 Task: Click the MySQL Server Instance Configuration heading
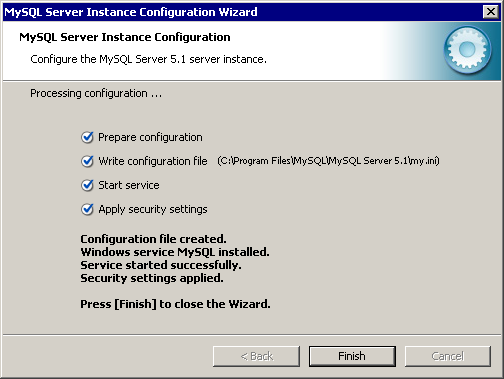(125, 37)
